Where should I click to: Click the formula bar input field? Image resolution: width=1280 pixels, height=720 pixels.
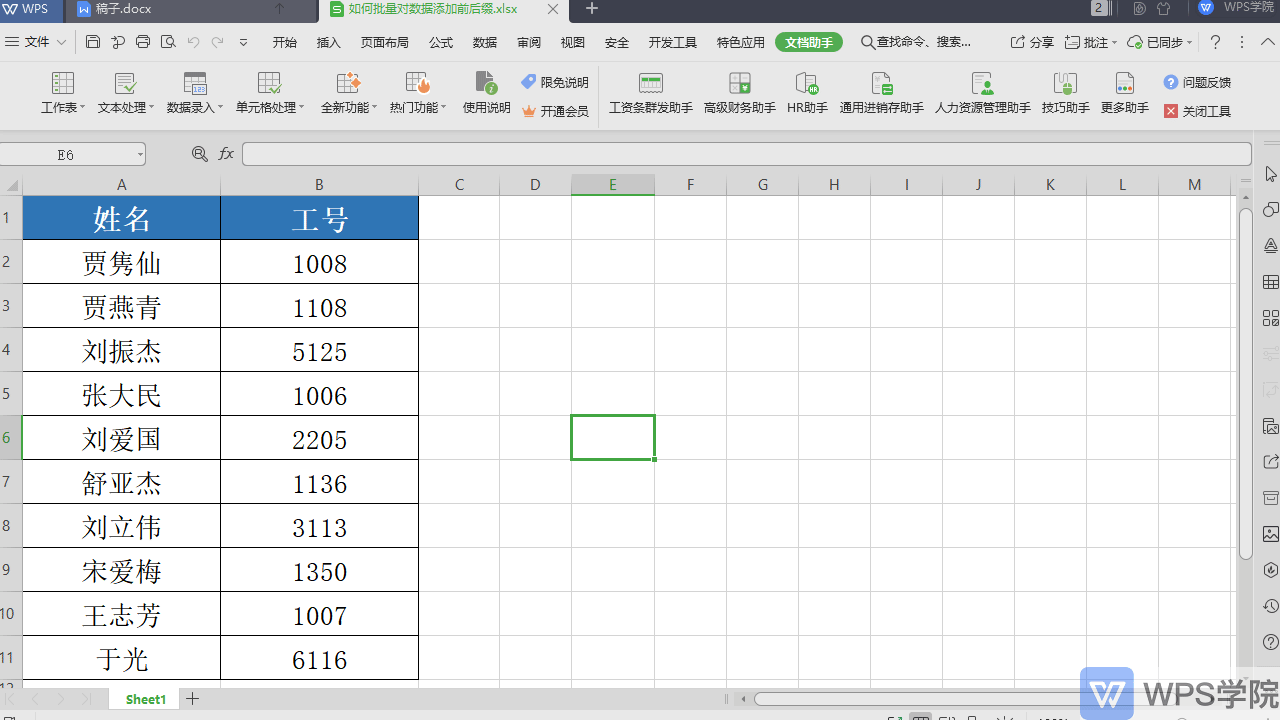click(x=746, y=154)
